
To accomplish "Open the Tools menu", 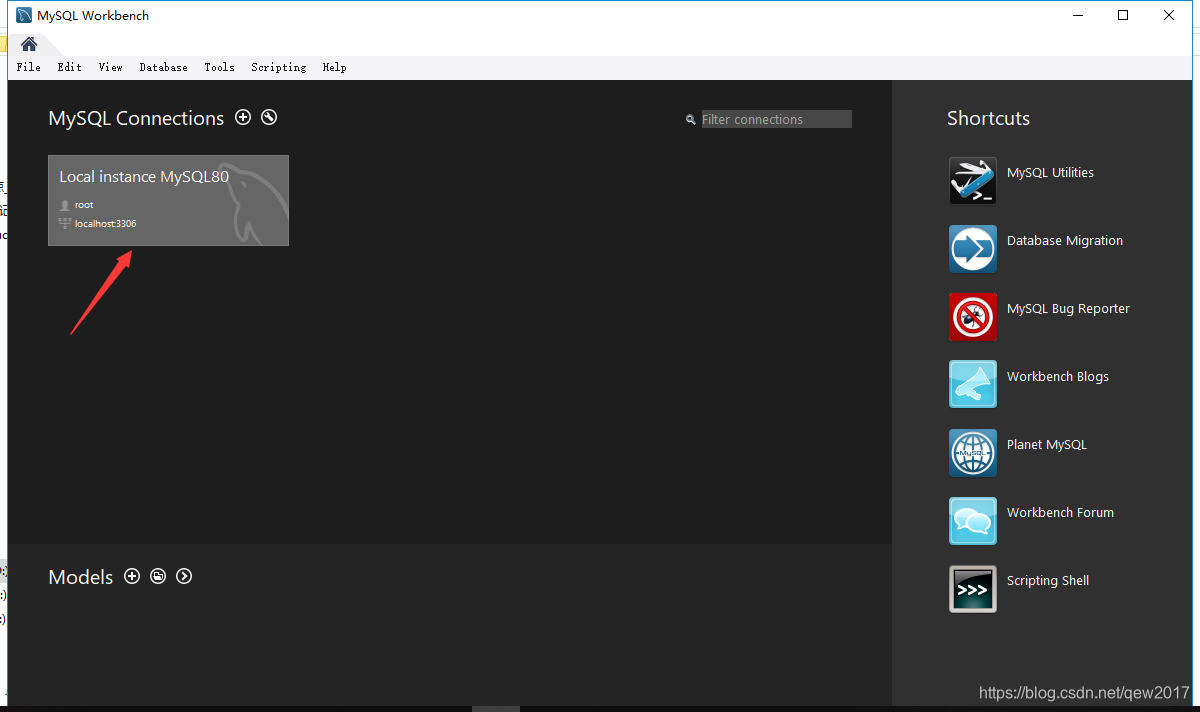I will 219,67.
